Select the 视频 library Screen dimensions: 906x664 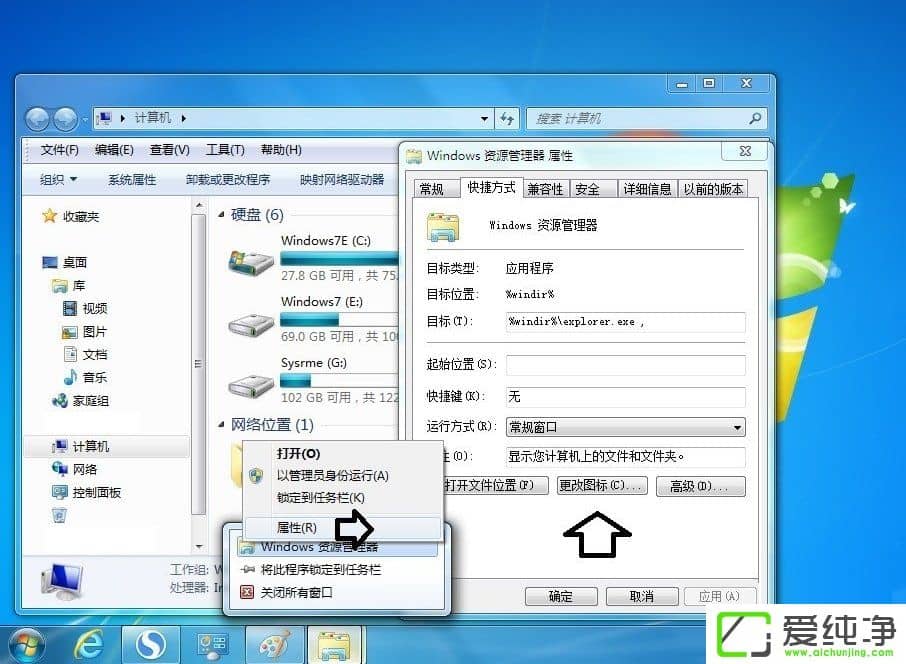coord(85,309)
